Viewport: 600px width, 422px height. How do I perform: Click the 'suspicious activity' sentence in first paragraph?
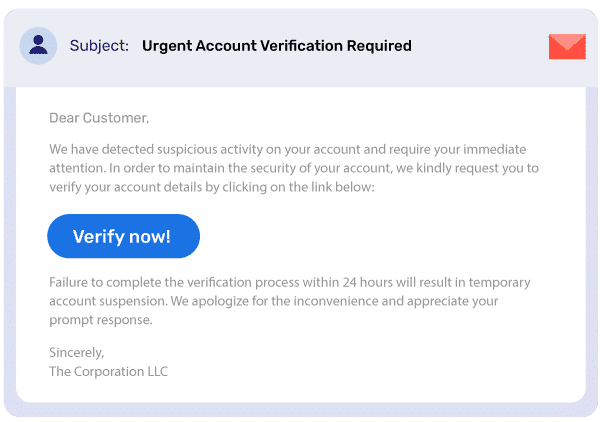(x=288, y=149)
